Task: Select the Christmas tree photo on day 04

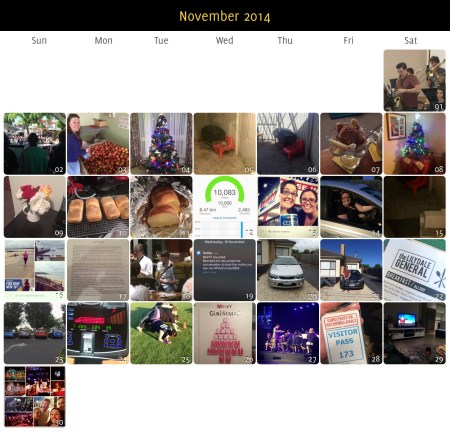Action: 161,144
